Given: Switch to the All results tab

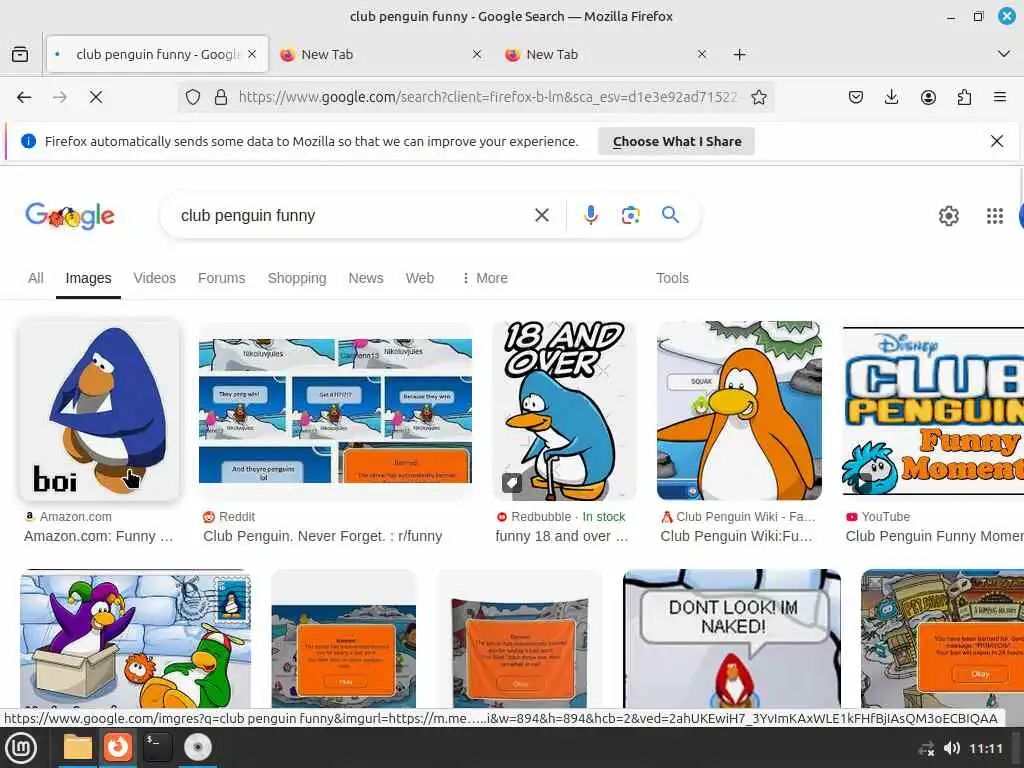Looking at the screenshot, I should (x=36, y=278).
